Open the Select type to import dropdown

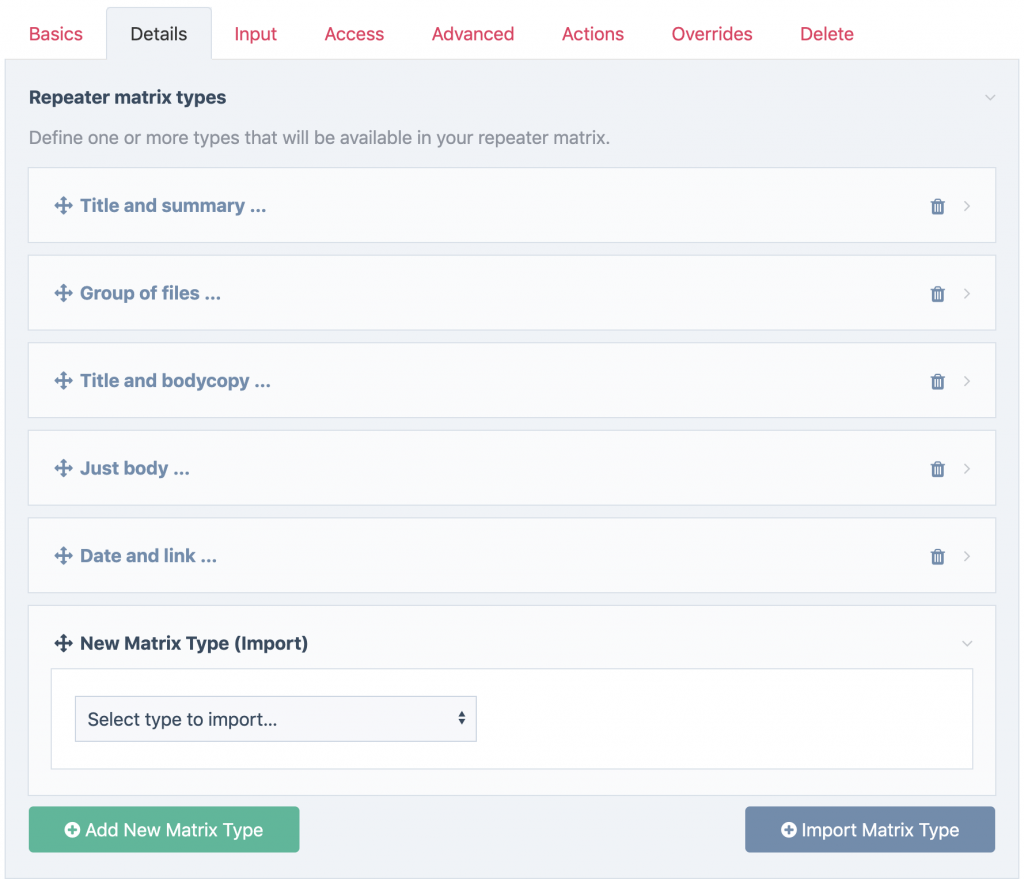pos(276,719)
